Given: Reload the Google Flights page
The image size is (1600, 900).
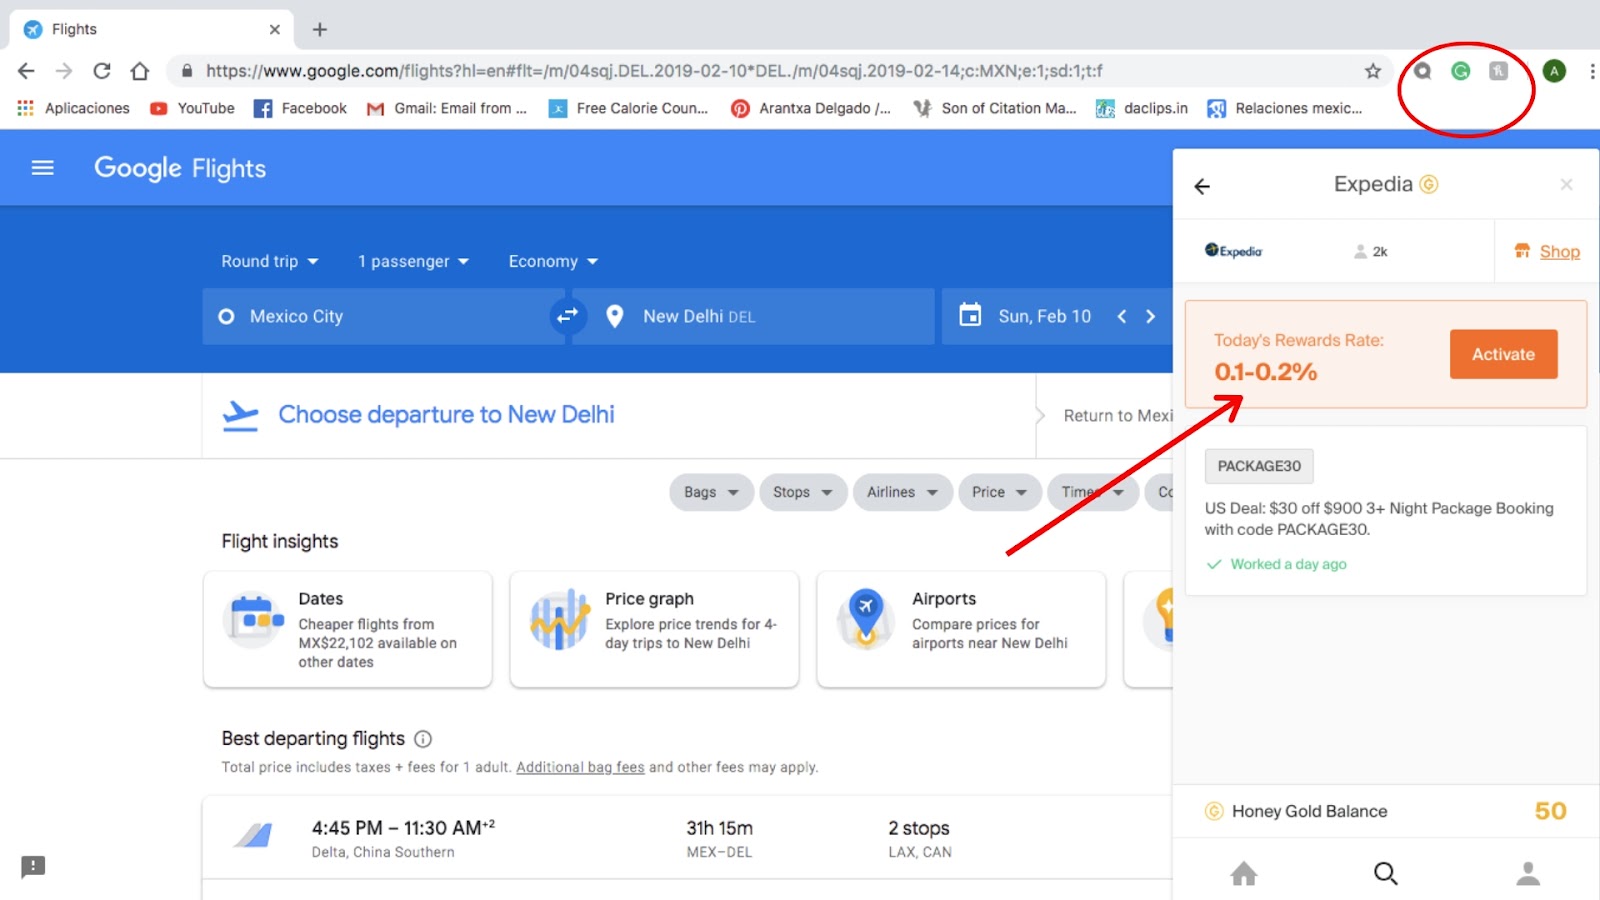Looking at the screenshot, I should (102, 71).
